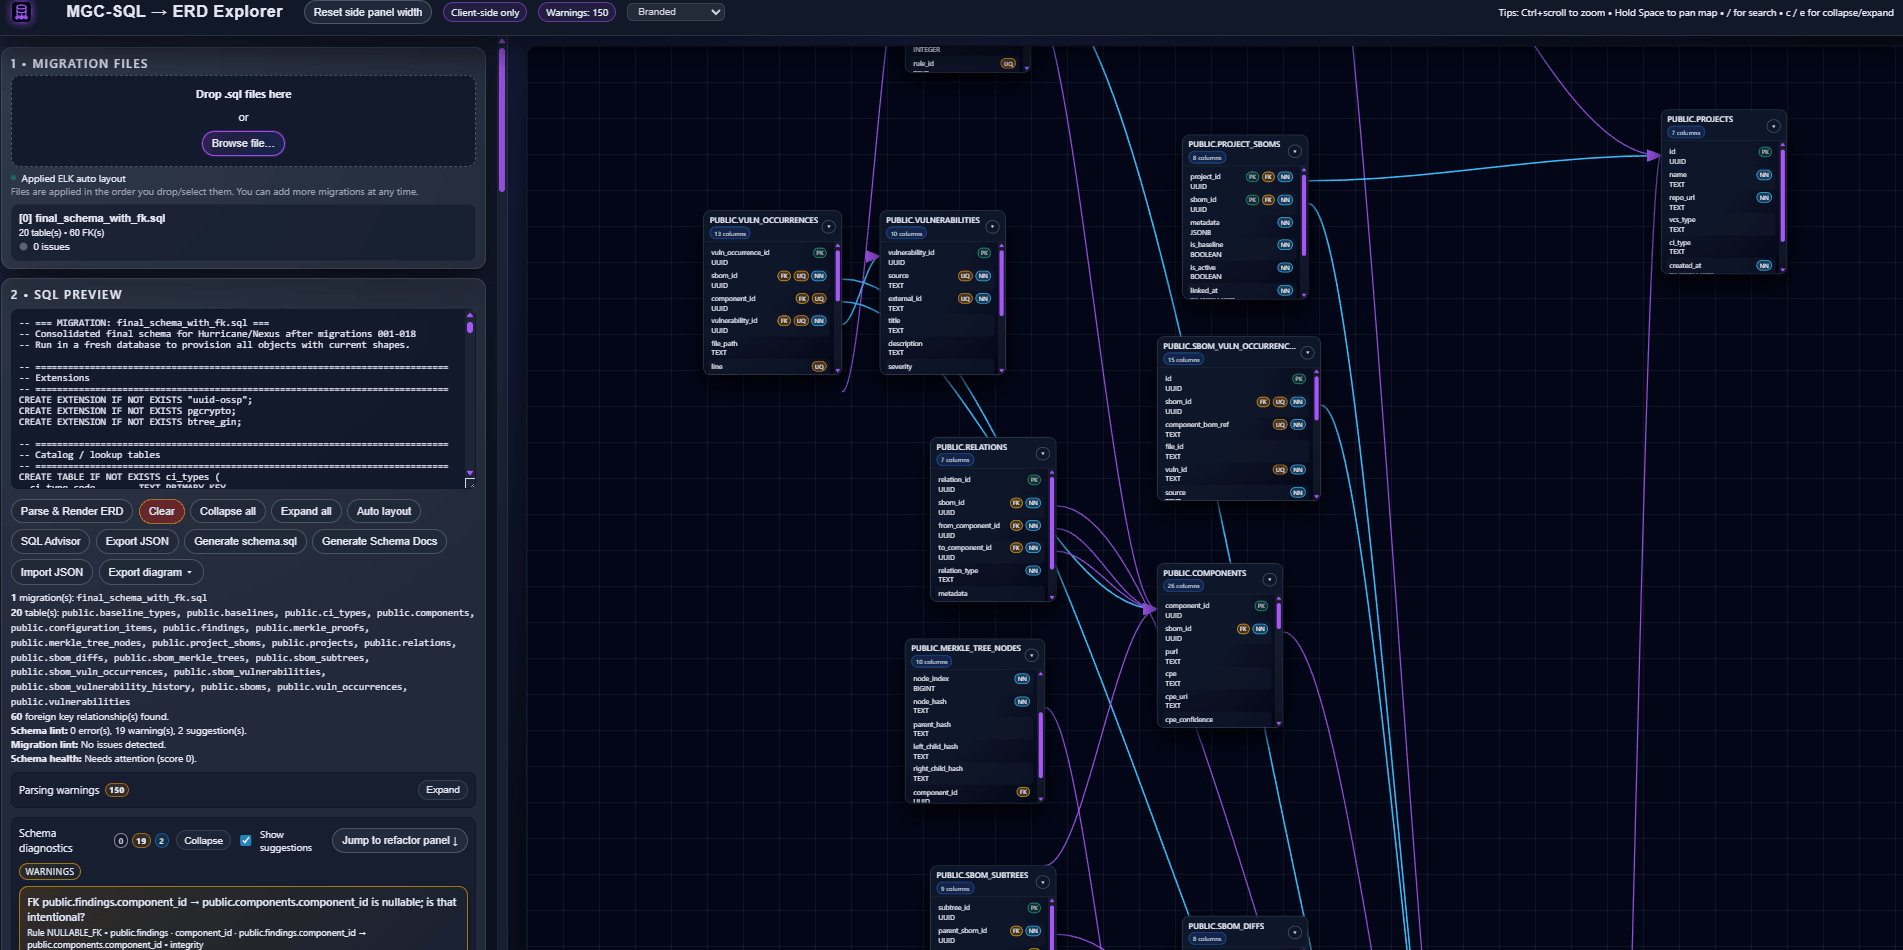
Task: Click Expand all button
Action: coord(306,511)
